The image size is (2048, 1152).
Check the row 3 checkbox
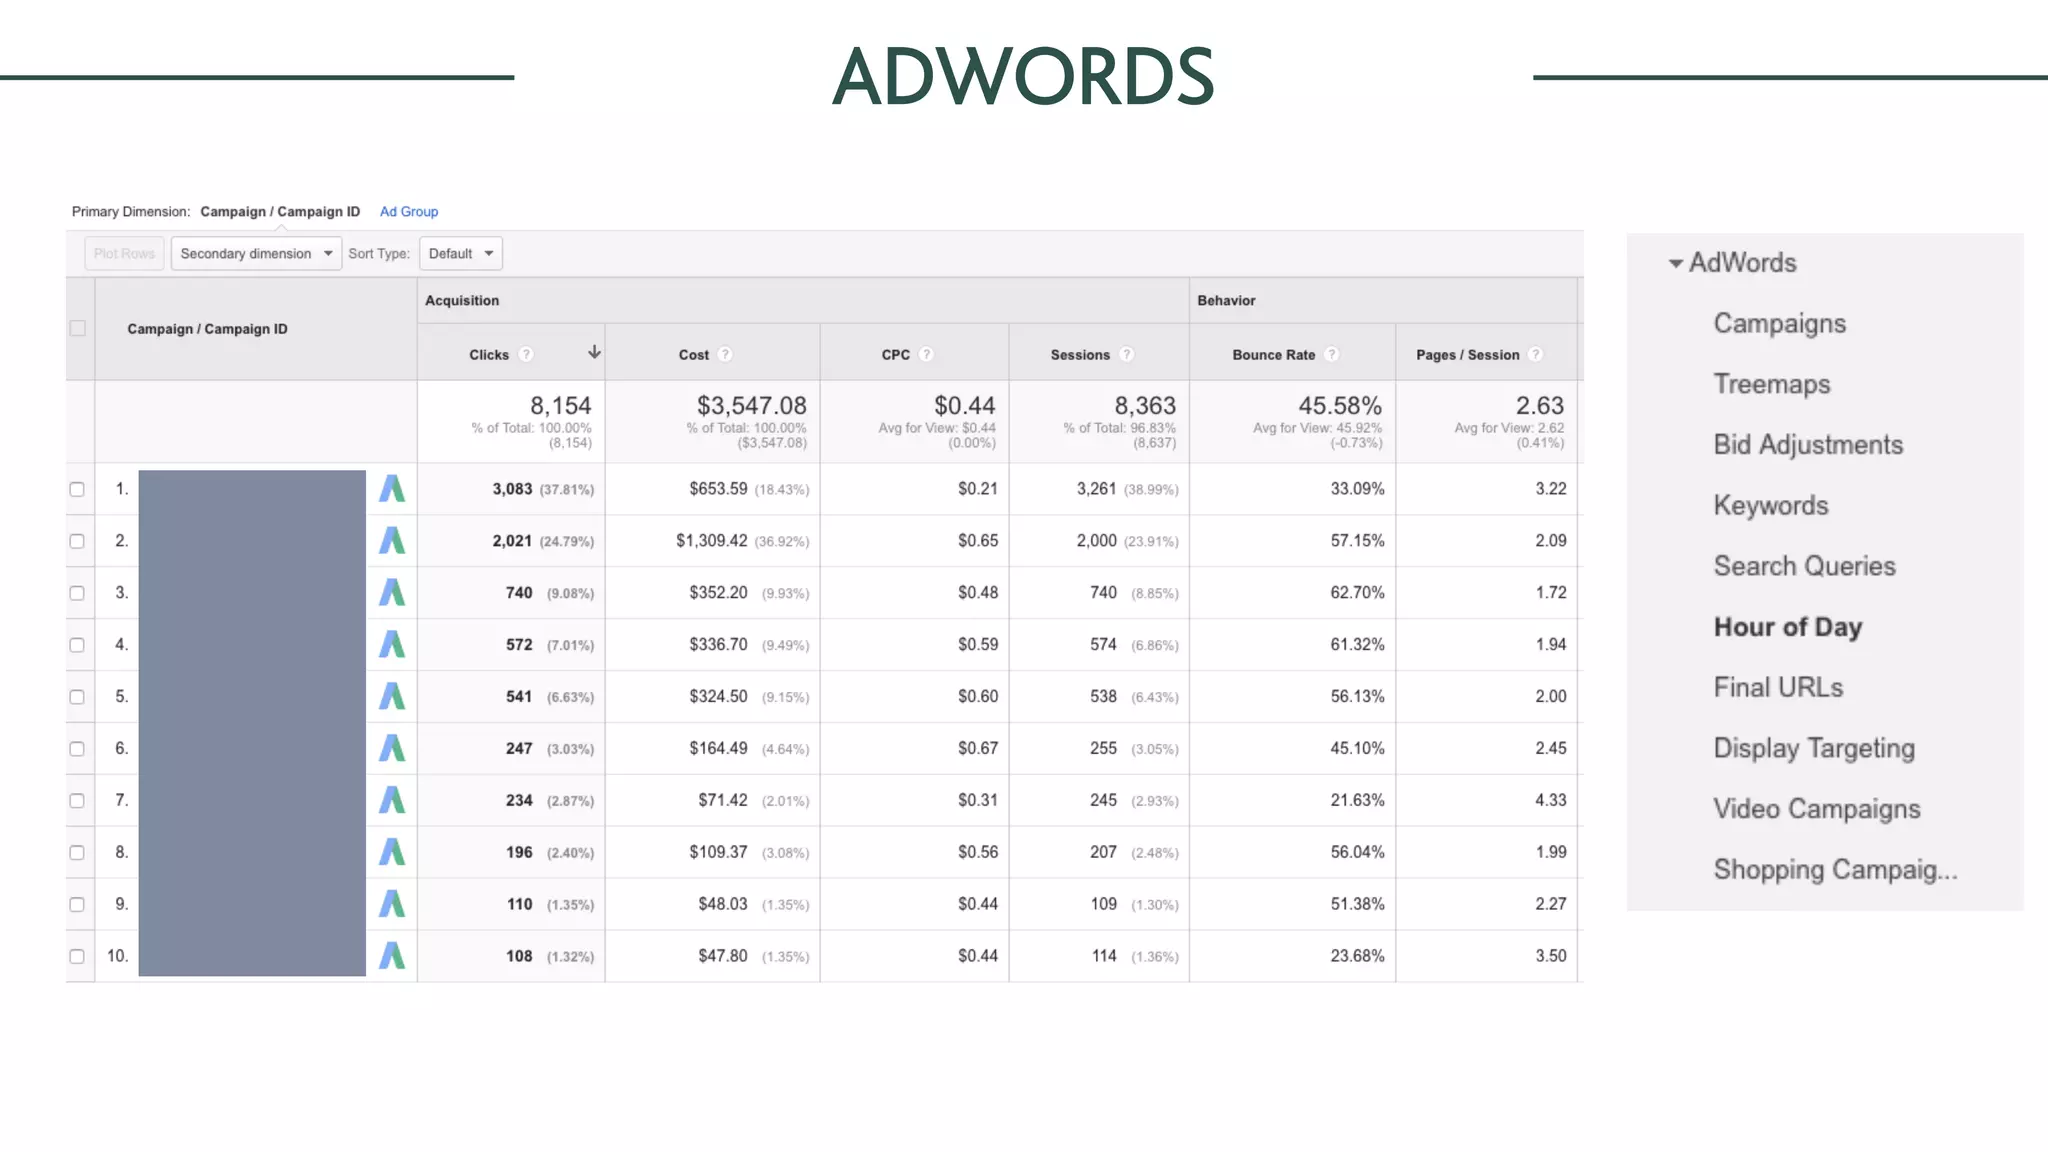click(x=77, y=593)
